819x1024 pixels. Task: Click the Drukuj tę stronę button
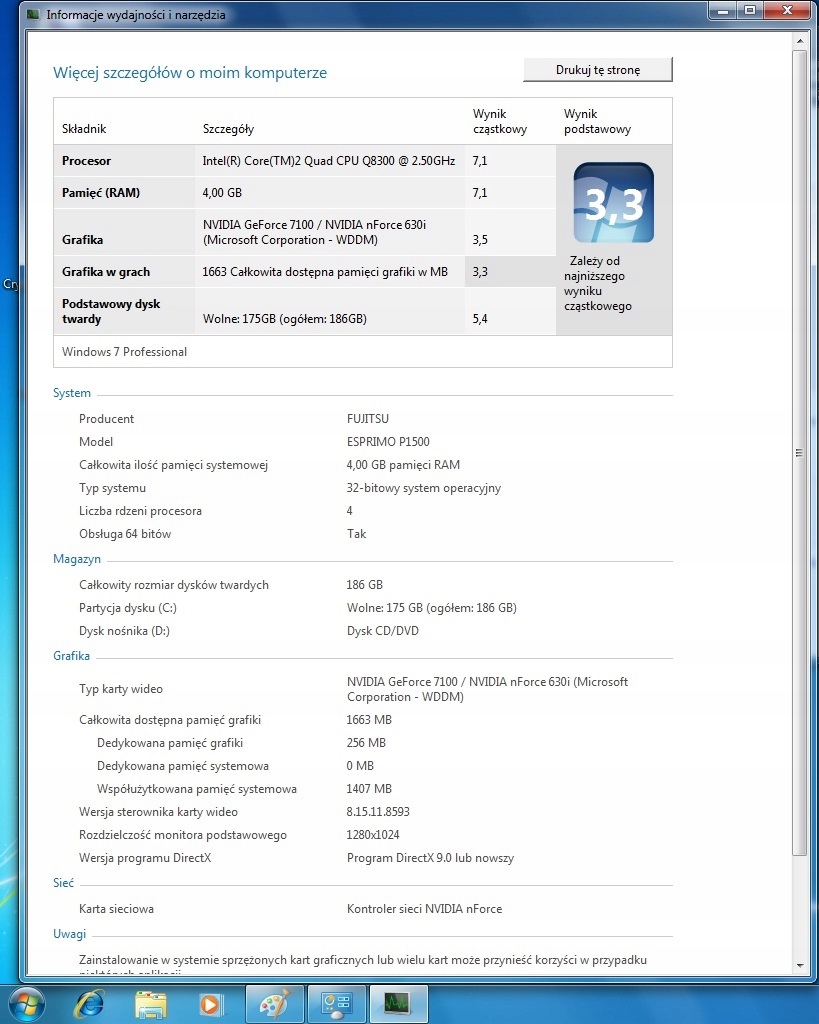pos(598,70)
